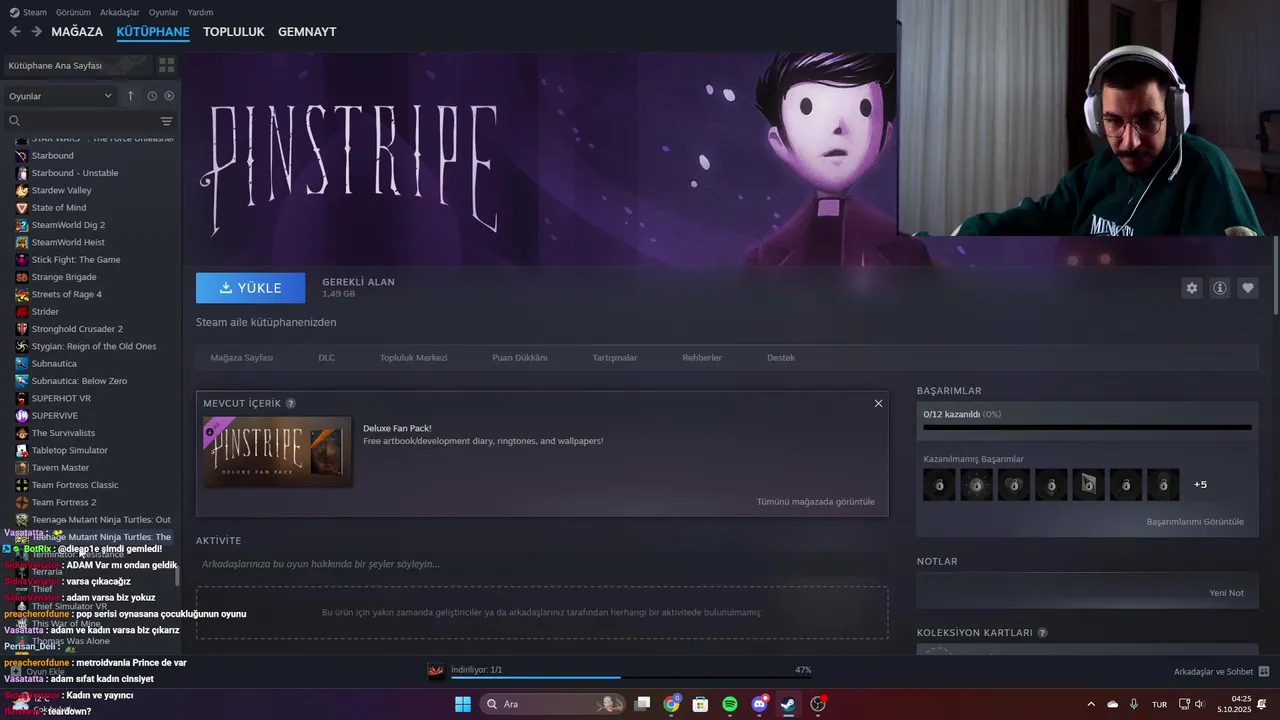
Task: Open Mağaza Sayfası link
Action: point(241,358)
